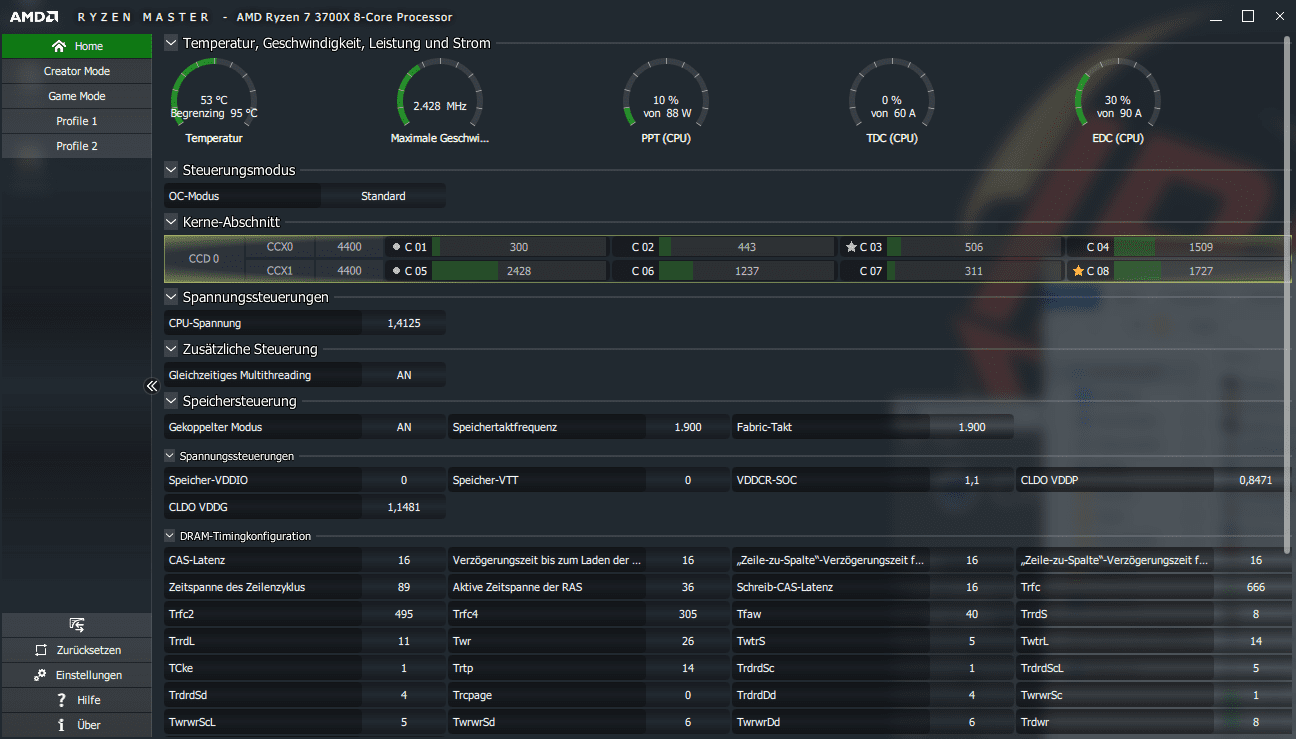The width and height of the screenshot is (1296, 739).
Task: Click the Temperatur gauge
Action: pos(214,102)
